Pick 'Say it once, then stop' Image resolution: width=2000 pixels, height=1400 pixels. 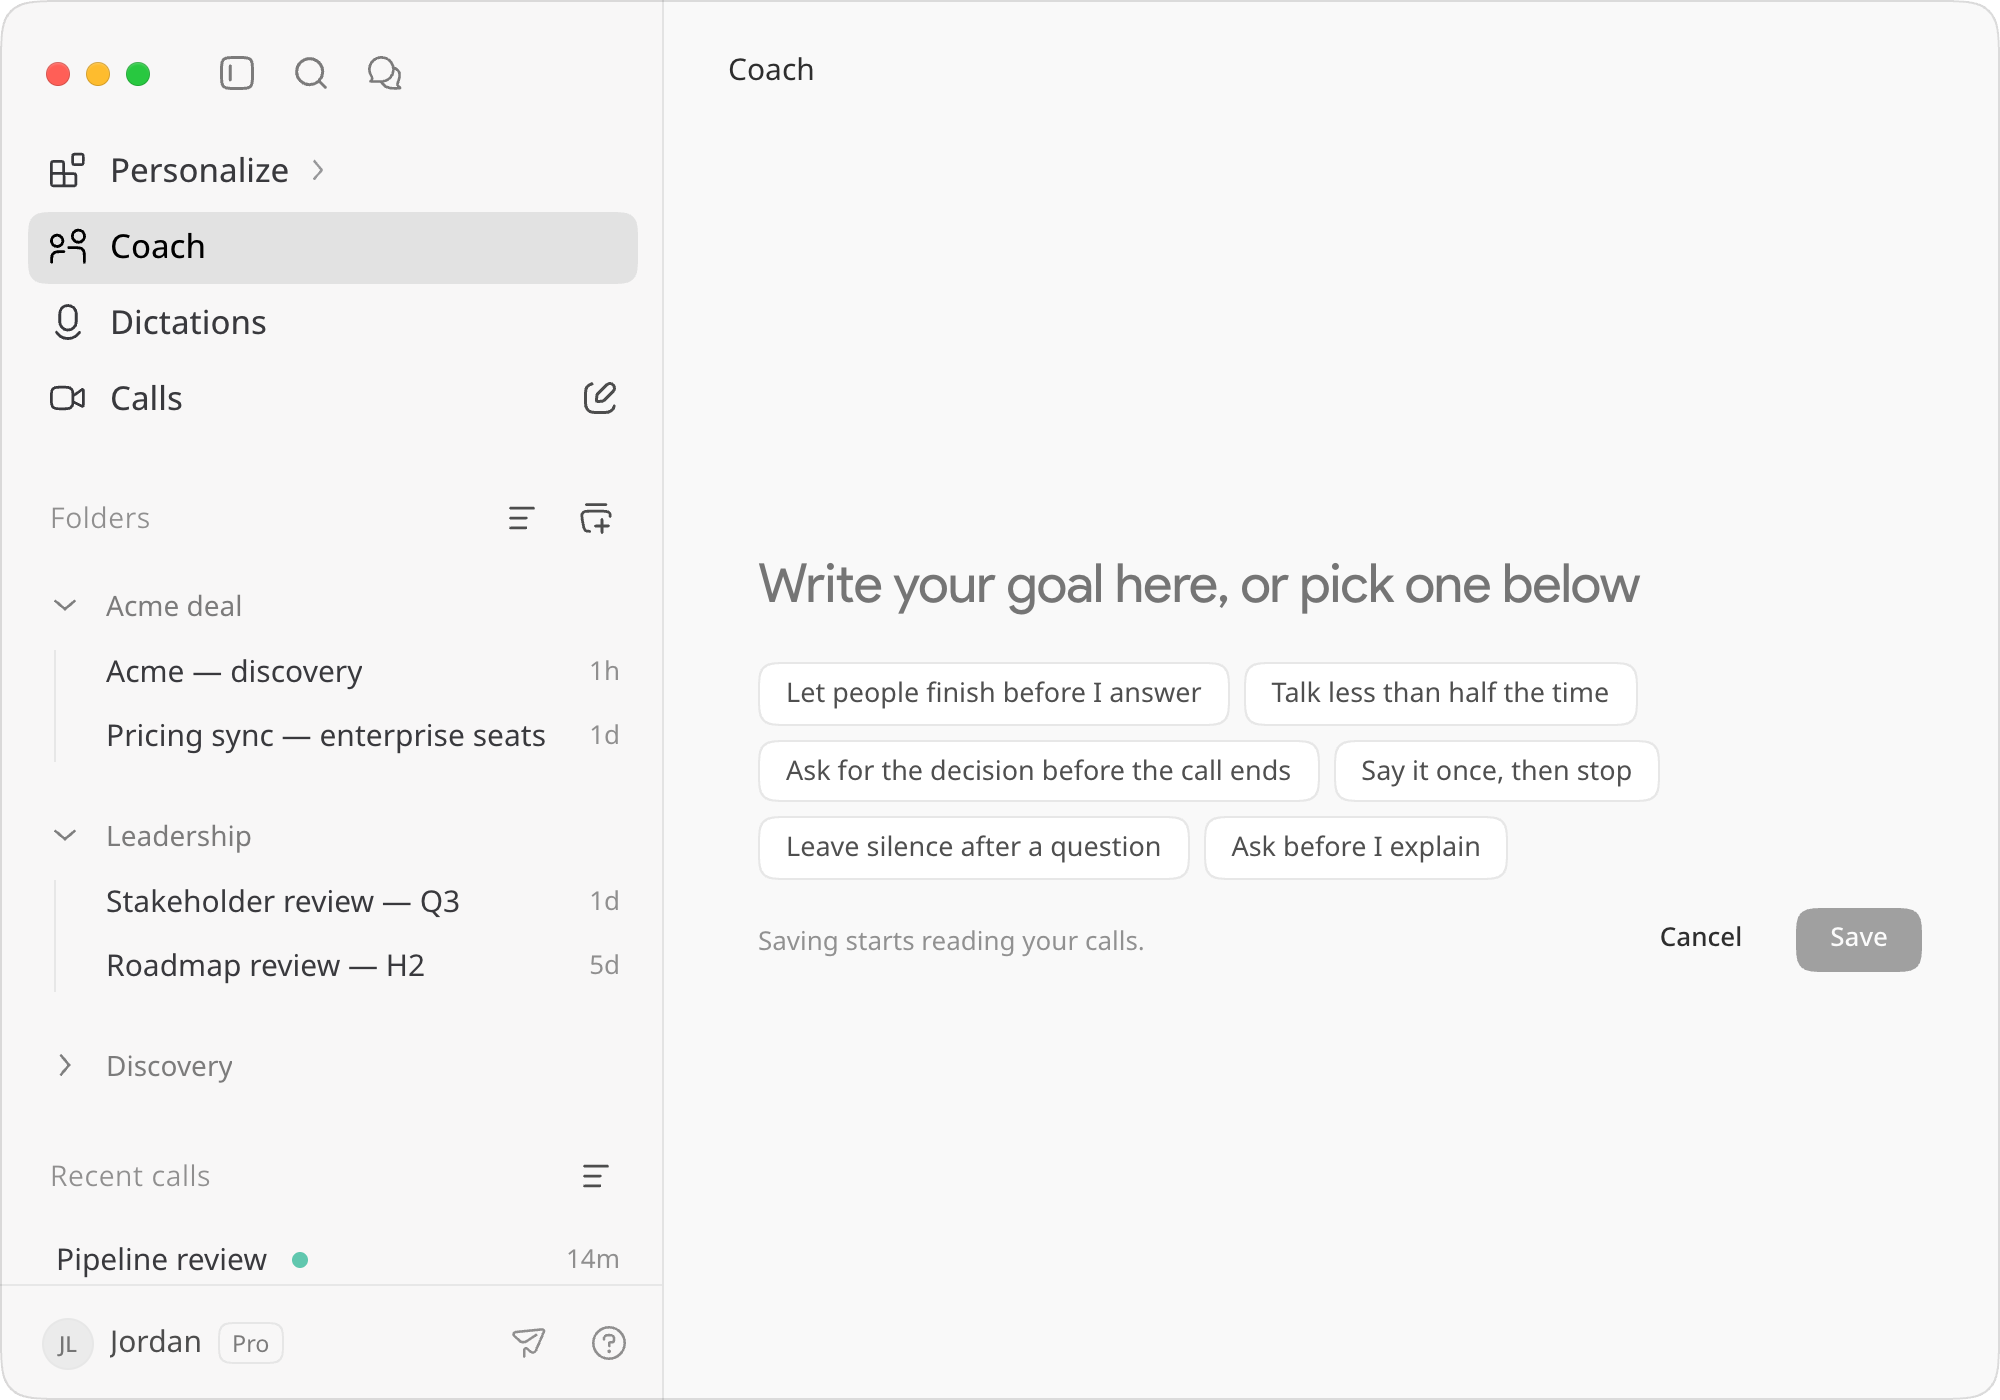point(1496,771)
